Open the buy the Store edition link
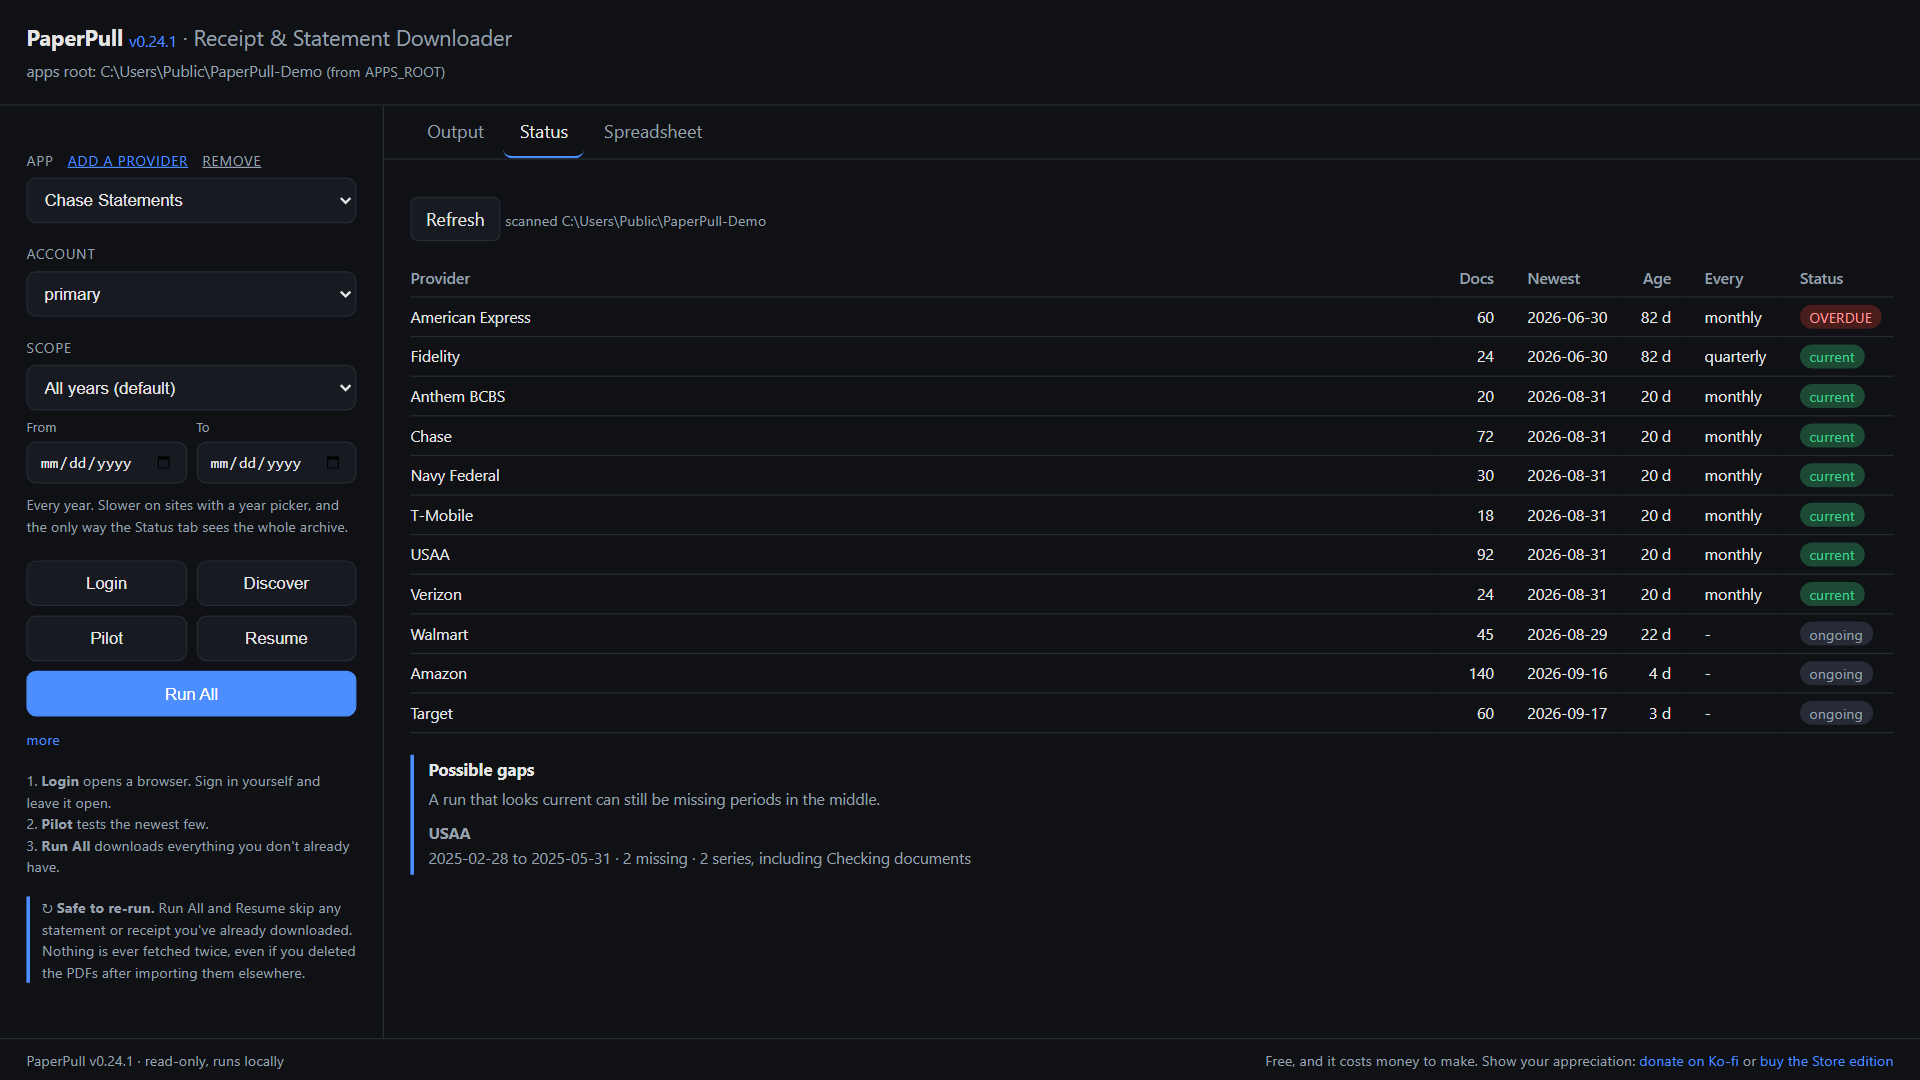 coord(1826,1061)
